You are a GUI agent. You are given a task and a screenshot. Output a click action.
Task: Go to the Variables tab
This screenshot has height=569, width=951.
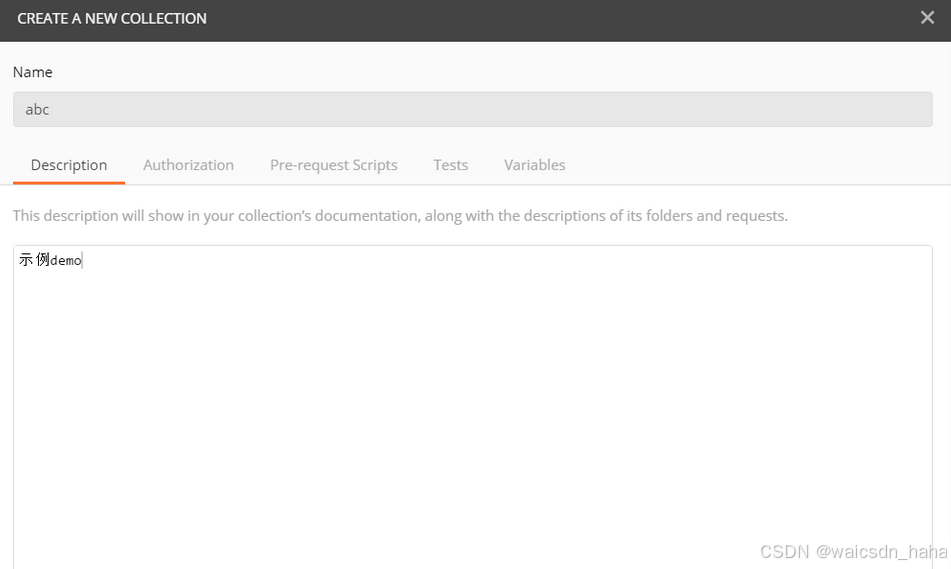pyautogui.click(x=534, y=165)
